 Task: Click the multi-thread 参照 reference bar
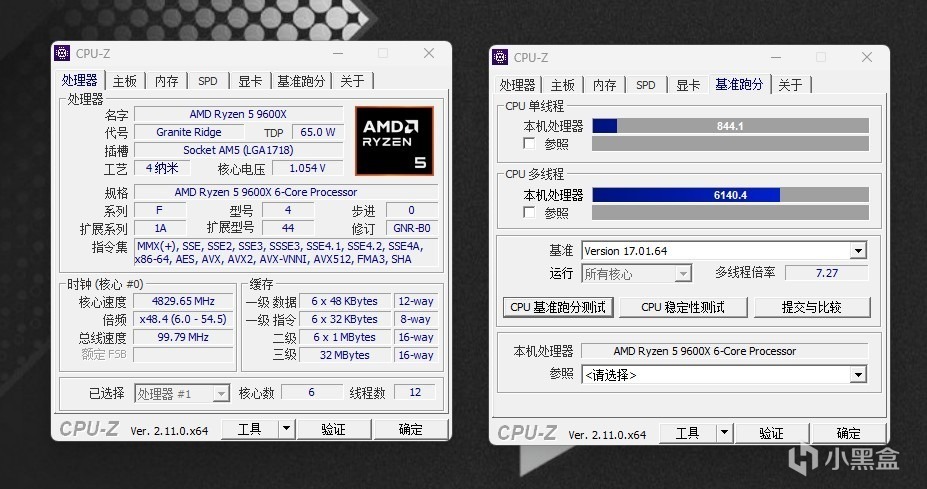(x=730, y=212)
